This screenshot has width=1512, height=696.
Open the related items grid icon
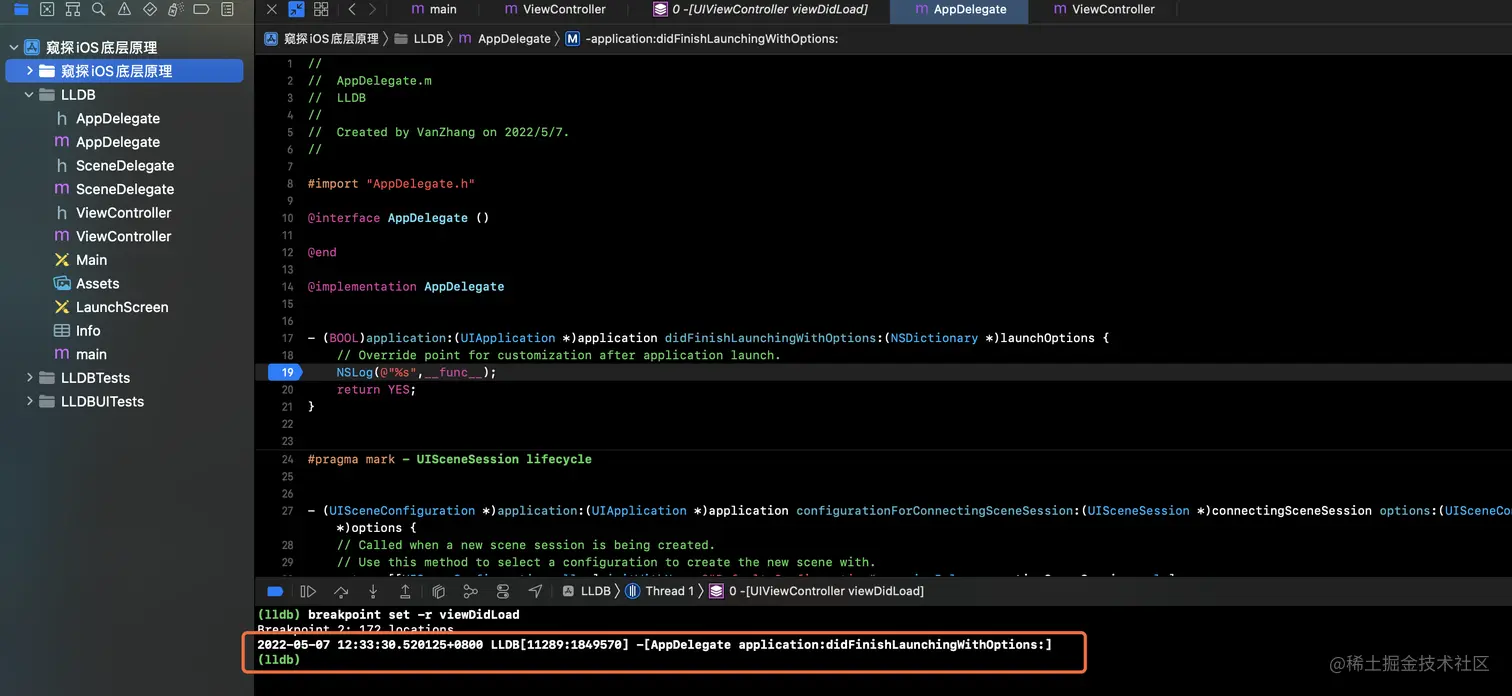click(x=321, y=9)
